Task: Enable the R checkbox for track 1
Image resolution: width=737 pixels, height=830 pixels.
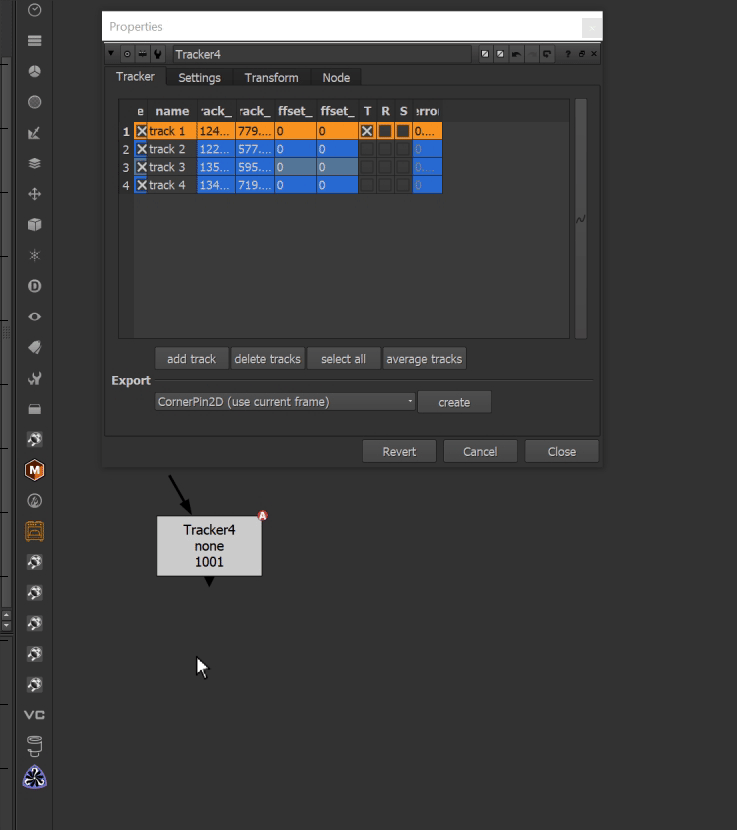Action: (385, 131)
